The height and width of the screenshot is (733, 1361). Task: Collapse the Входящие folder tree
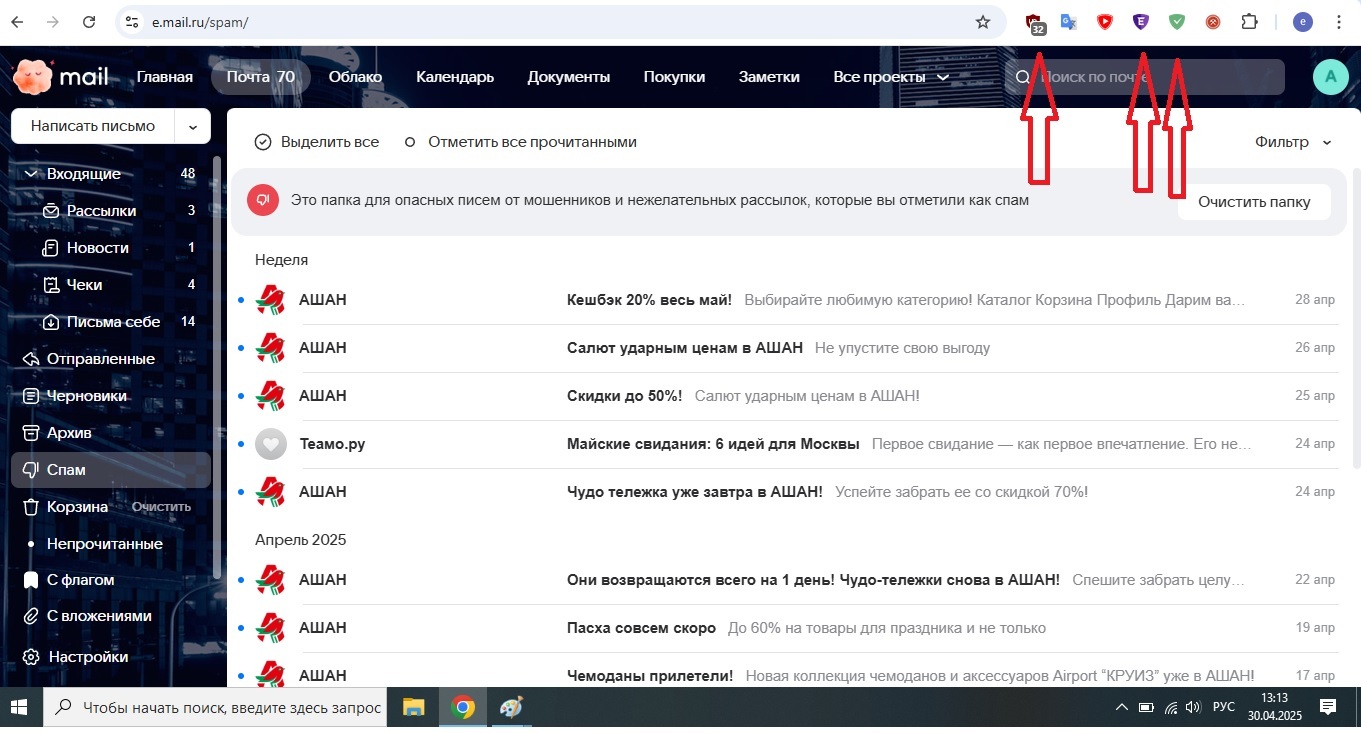(30, 174)
